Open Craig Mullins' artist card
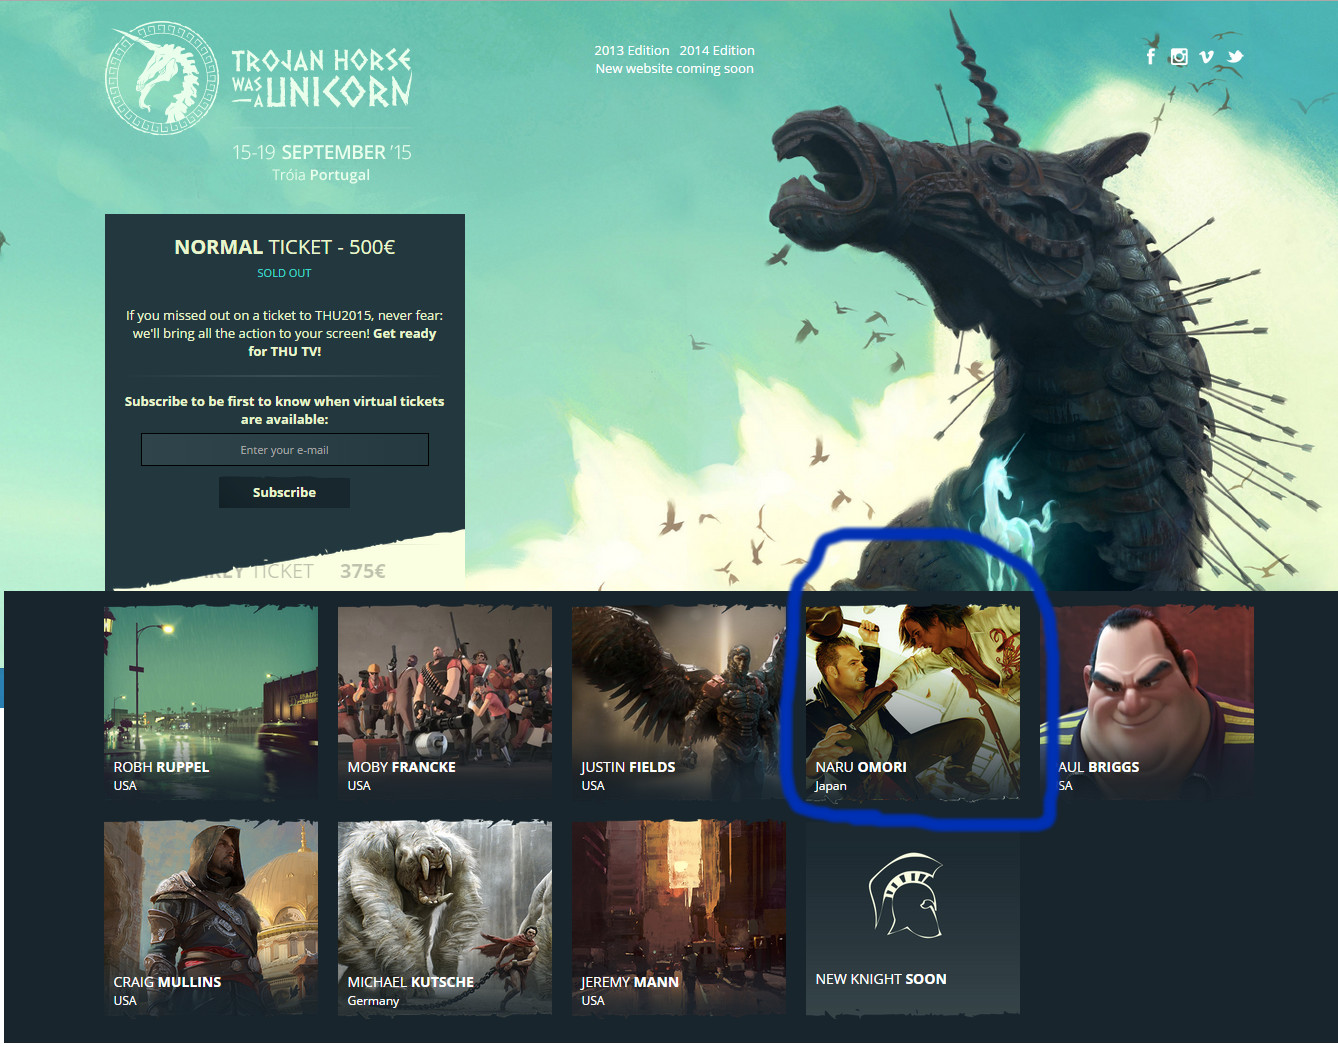Image resolution: width=1338 pixels, height=1047 pixels. pos(211,918)
